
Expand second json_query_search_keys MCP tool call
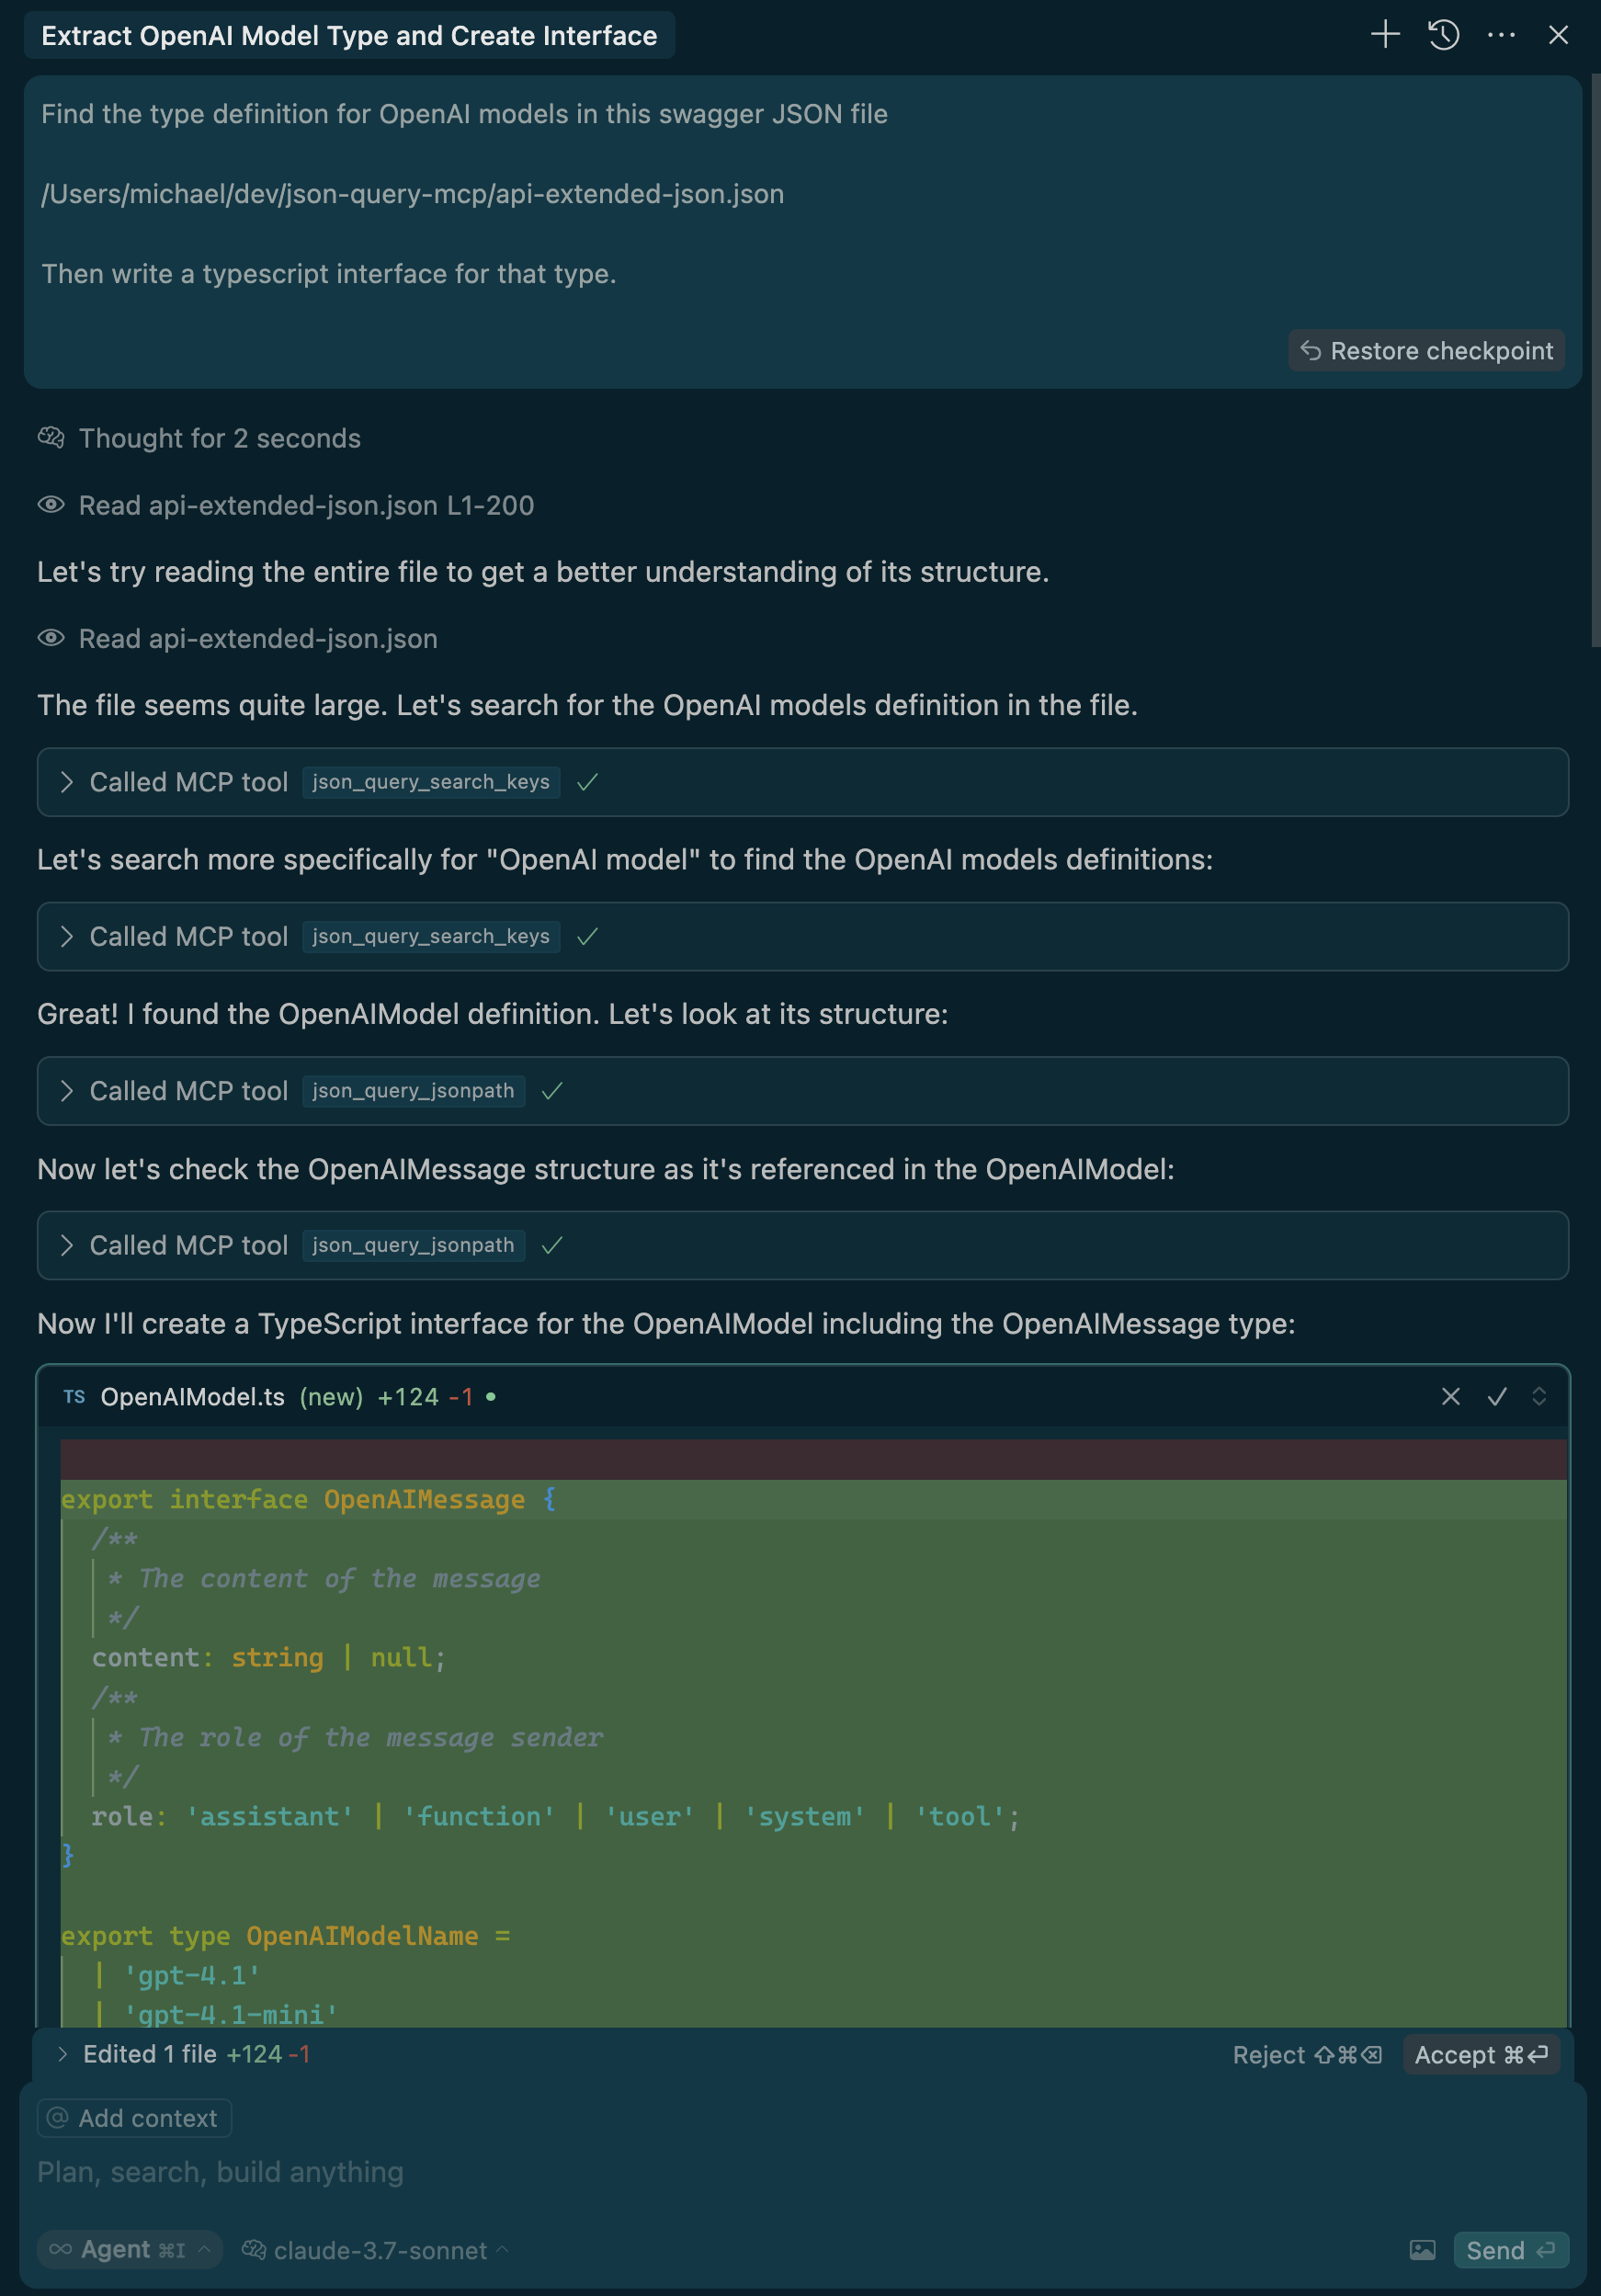tap(802, 936)
